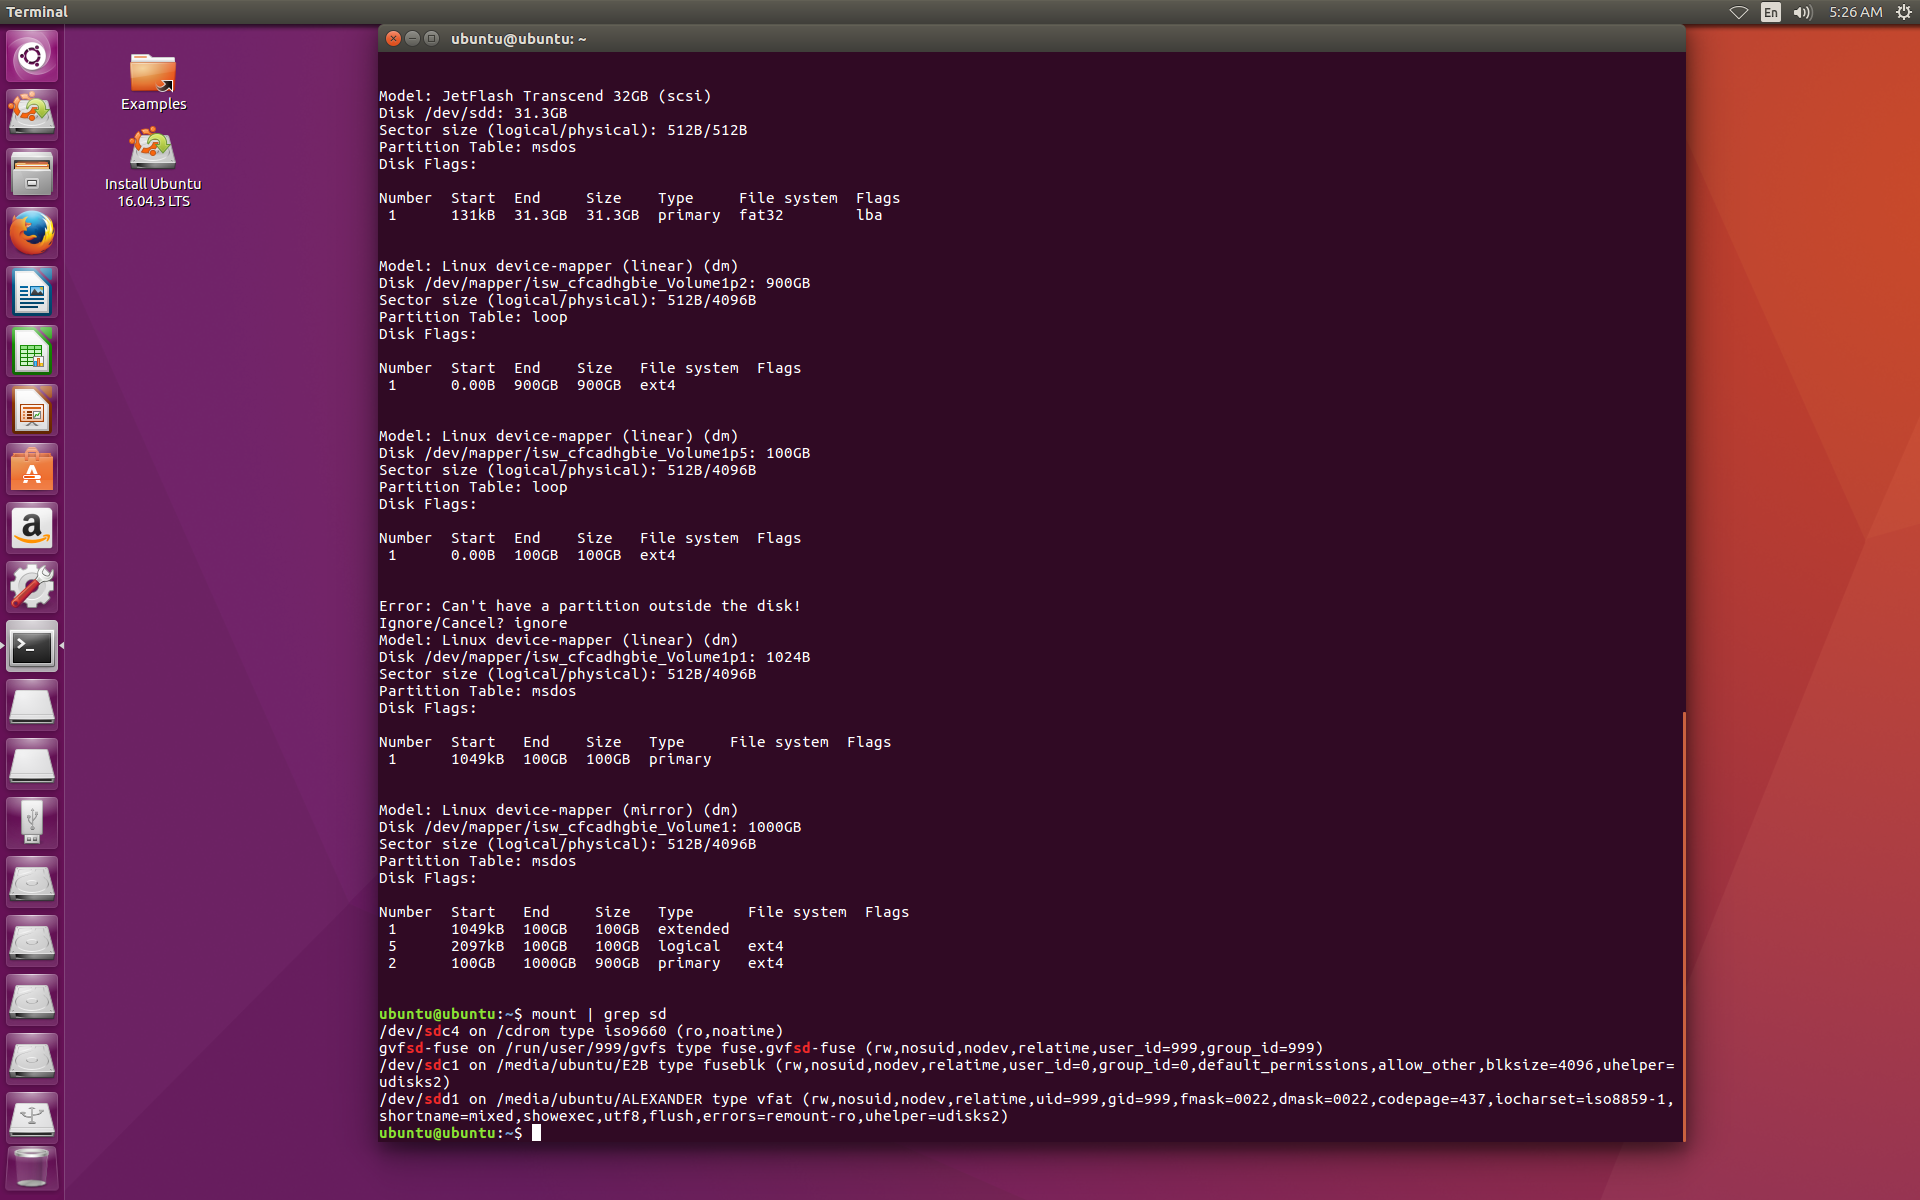
Task: Launch Firefox web browser
Action: (x=32, y=233)
